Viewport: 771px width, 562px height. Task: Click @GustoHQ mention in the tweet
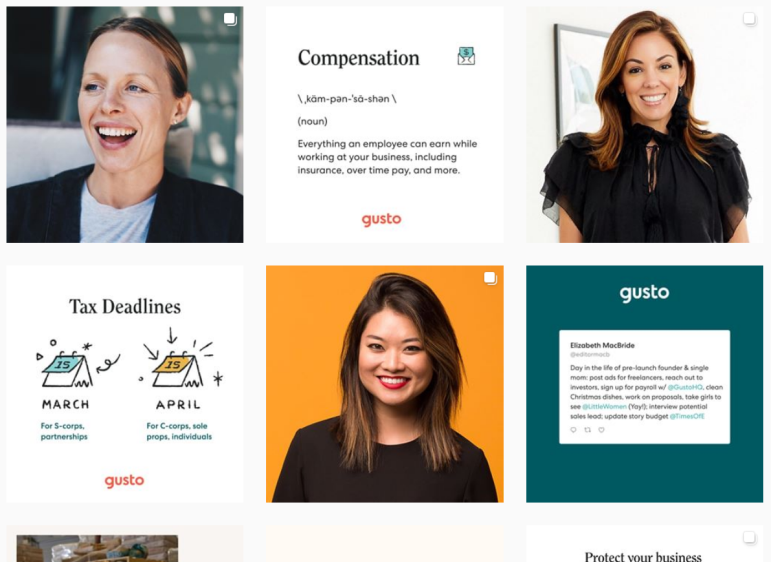[685, 387]
